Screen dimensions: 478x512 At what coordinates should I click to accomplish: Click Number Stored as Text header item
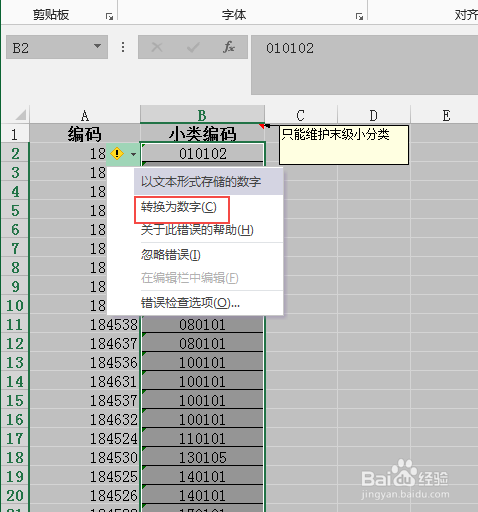click(x=208, y=182)
